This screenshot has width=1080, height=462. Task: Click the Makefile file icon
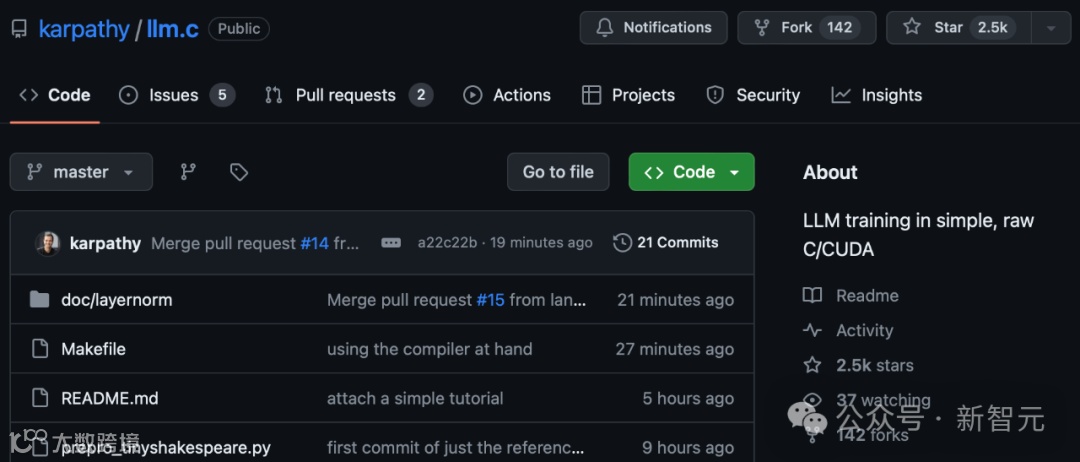40,349
